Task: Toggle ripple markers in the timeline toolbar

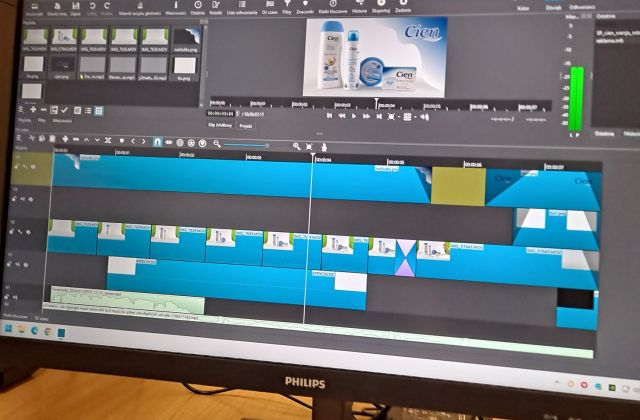Action: (202, 143)
